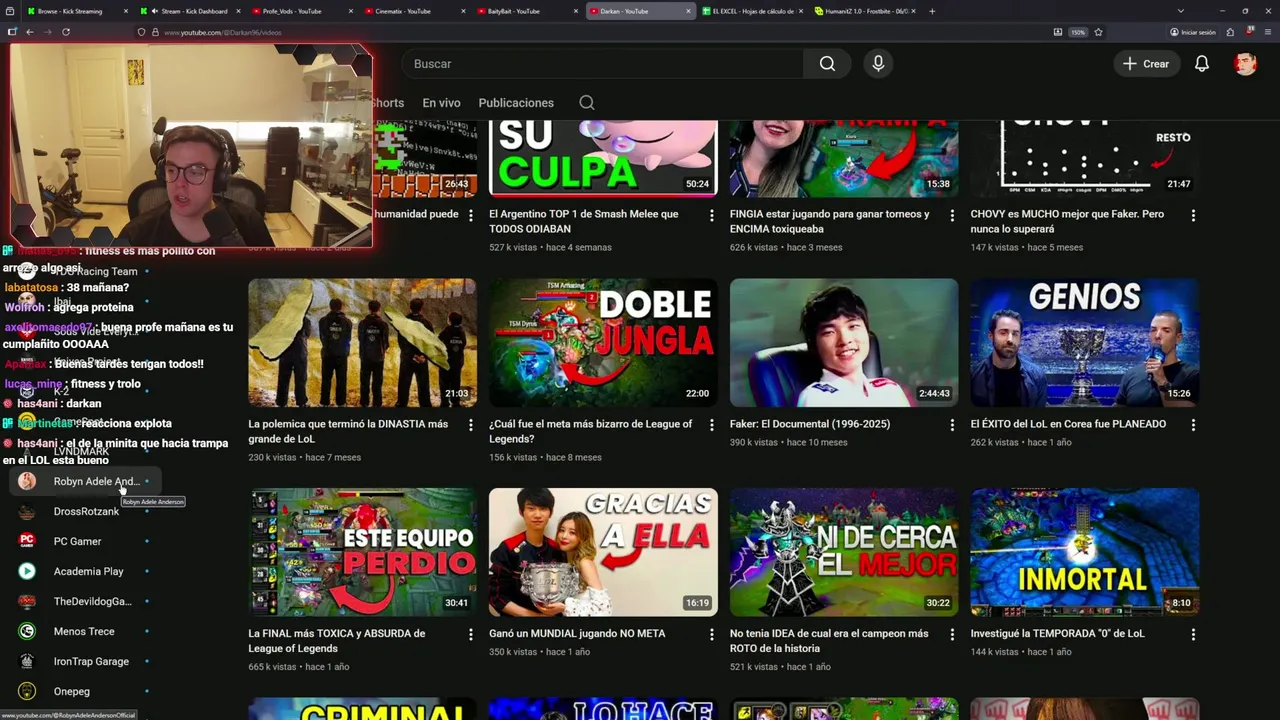The image size is (1280, 720).
Task: Switch to the En vivo tab
Action: 441,103
